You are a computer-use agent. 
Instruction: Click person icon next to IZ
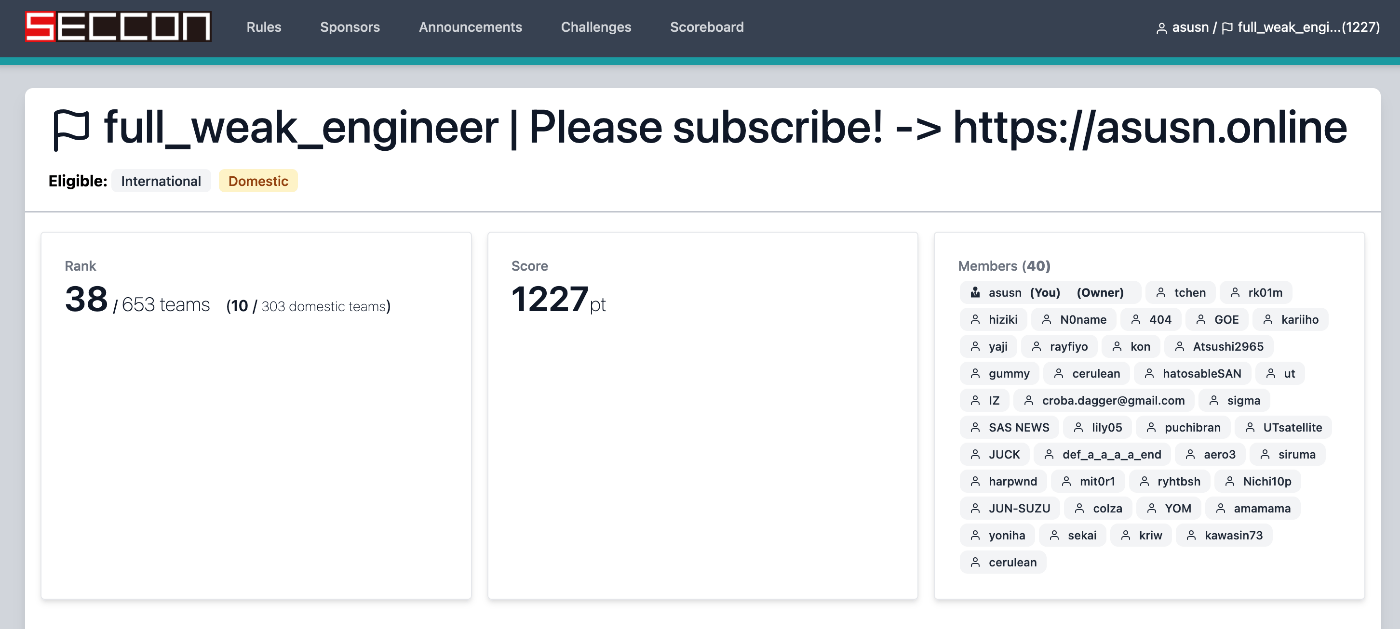(975, 401)
